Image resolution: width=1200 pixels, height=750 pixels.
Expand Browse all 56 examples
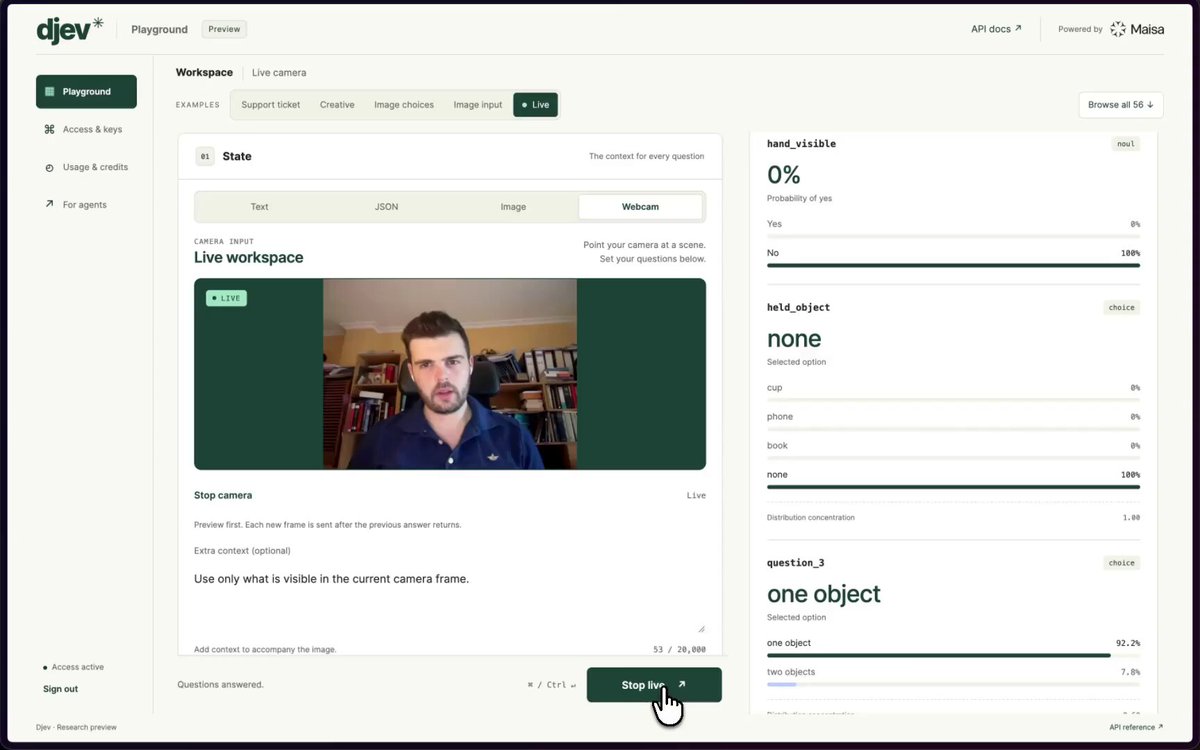pos(1120,104)
